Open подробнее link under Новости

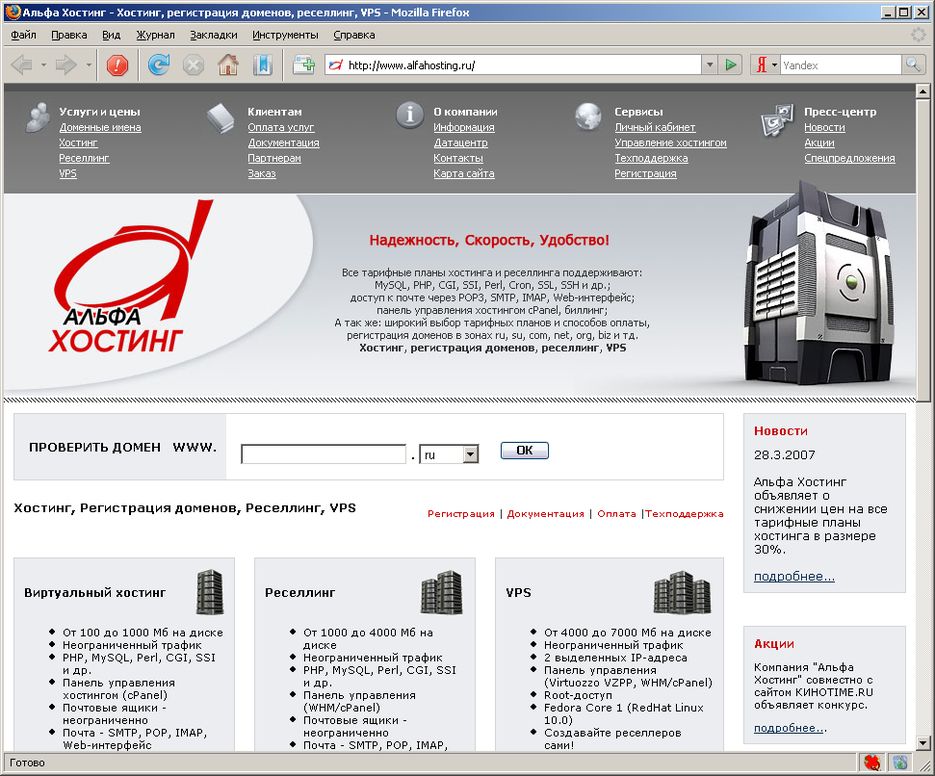click(x=794, y=576)
